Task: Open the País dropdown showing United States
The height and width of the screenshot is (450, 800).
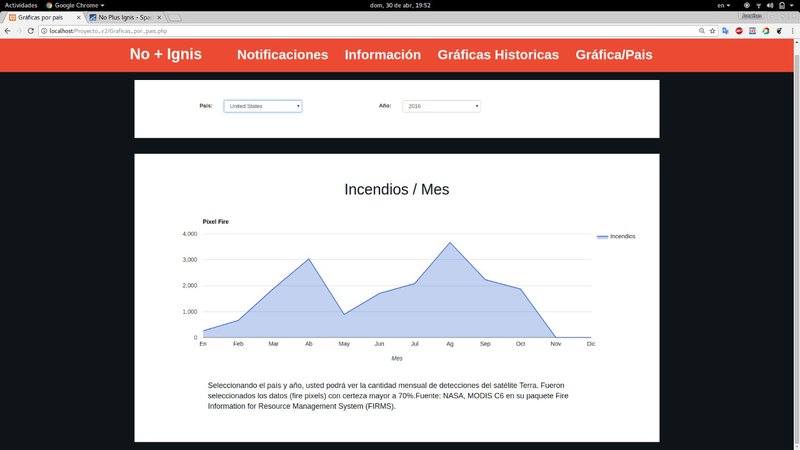Action: tap(263, 106)
